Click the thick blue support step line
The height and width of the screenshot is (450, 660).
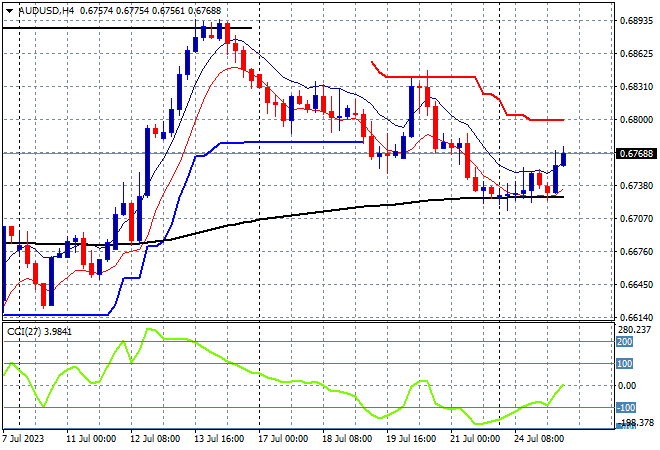[290, 142]
